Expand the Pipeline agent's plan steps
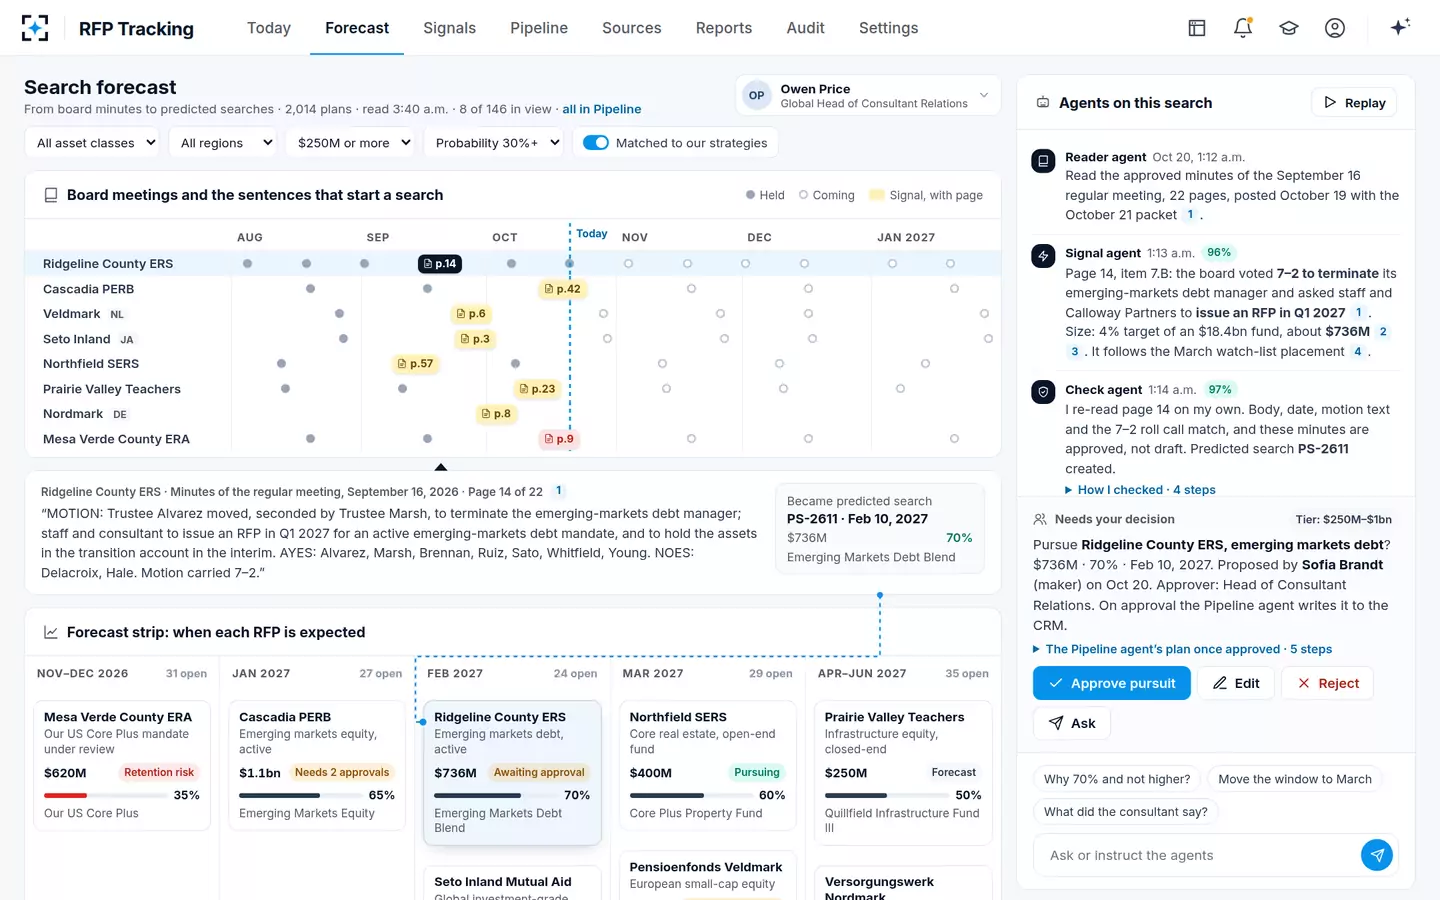 coord(1182,649)
